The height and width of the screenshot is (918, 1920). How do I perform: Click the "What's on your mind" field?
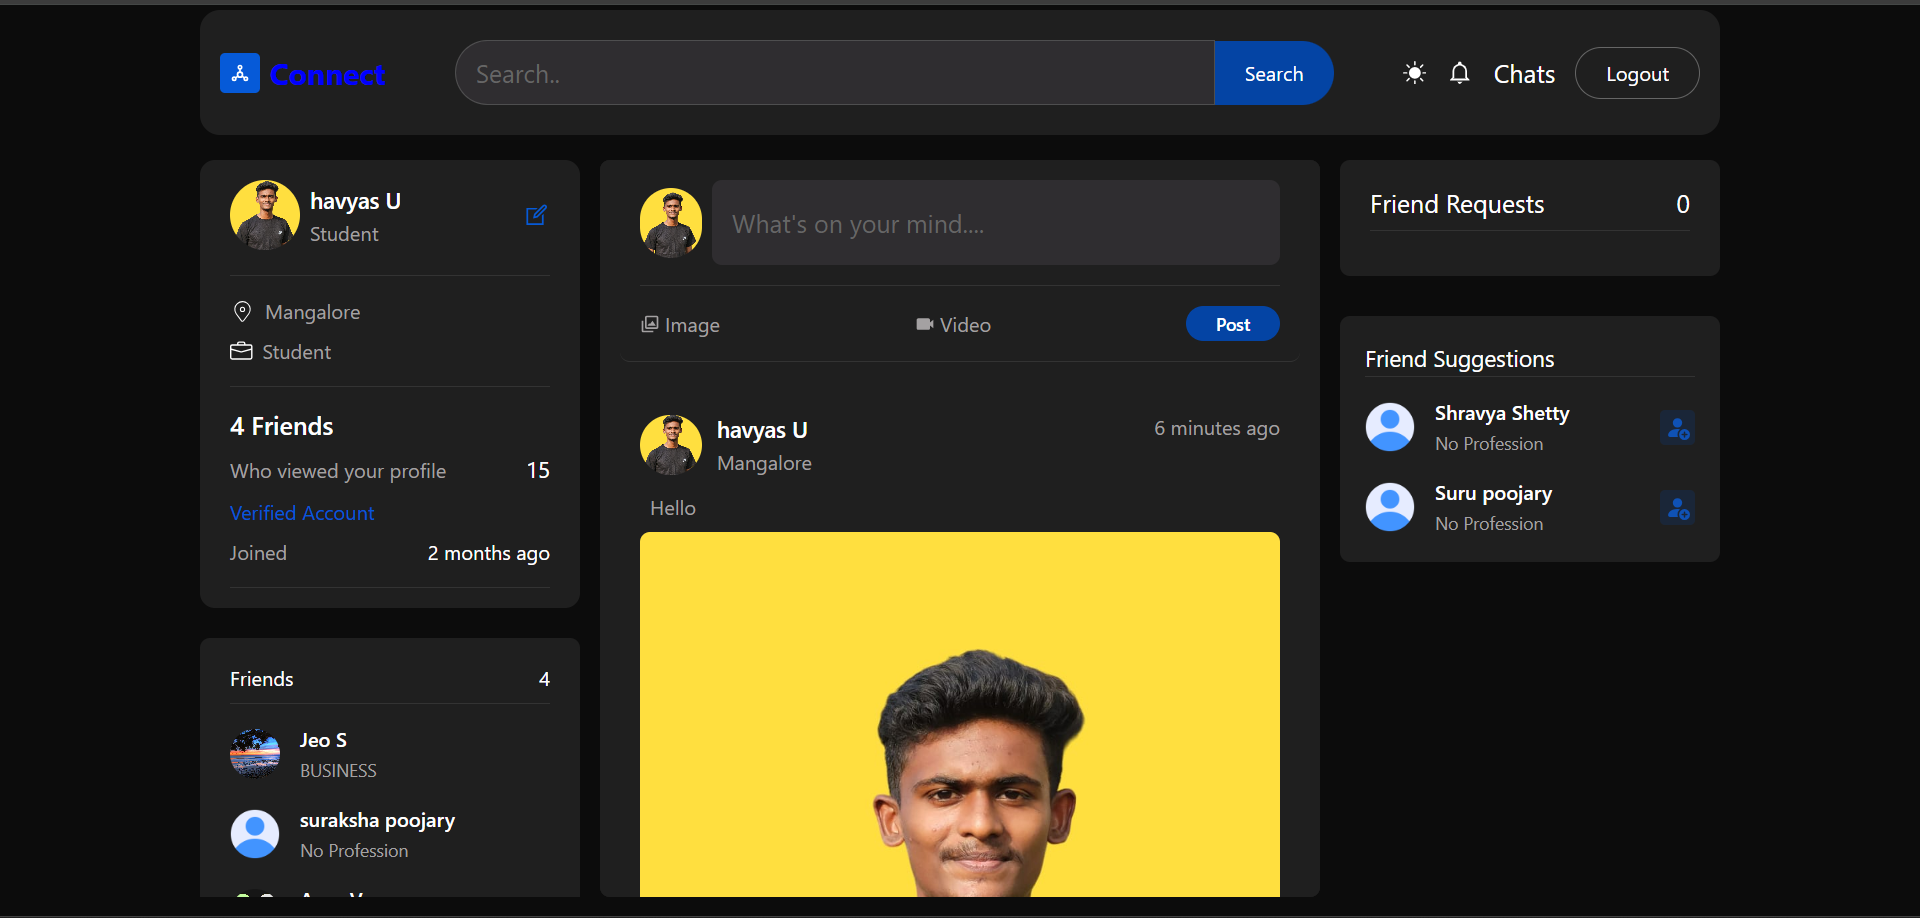995,223
